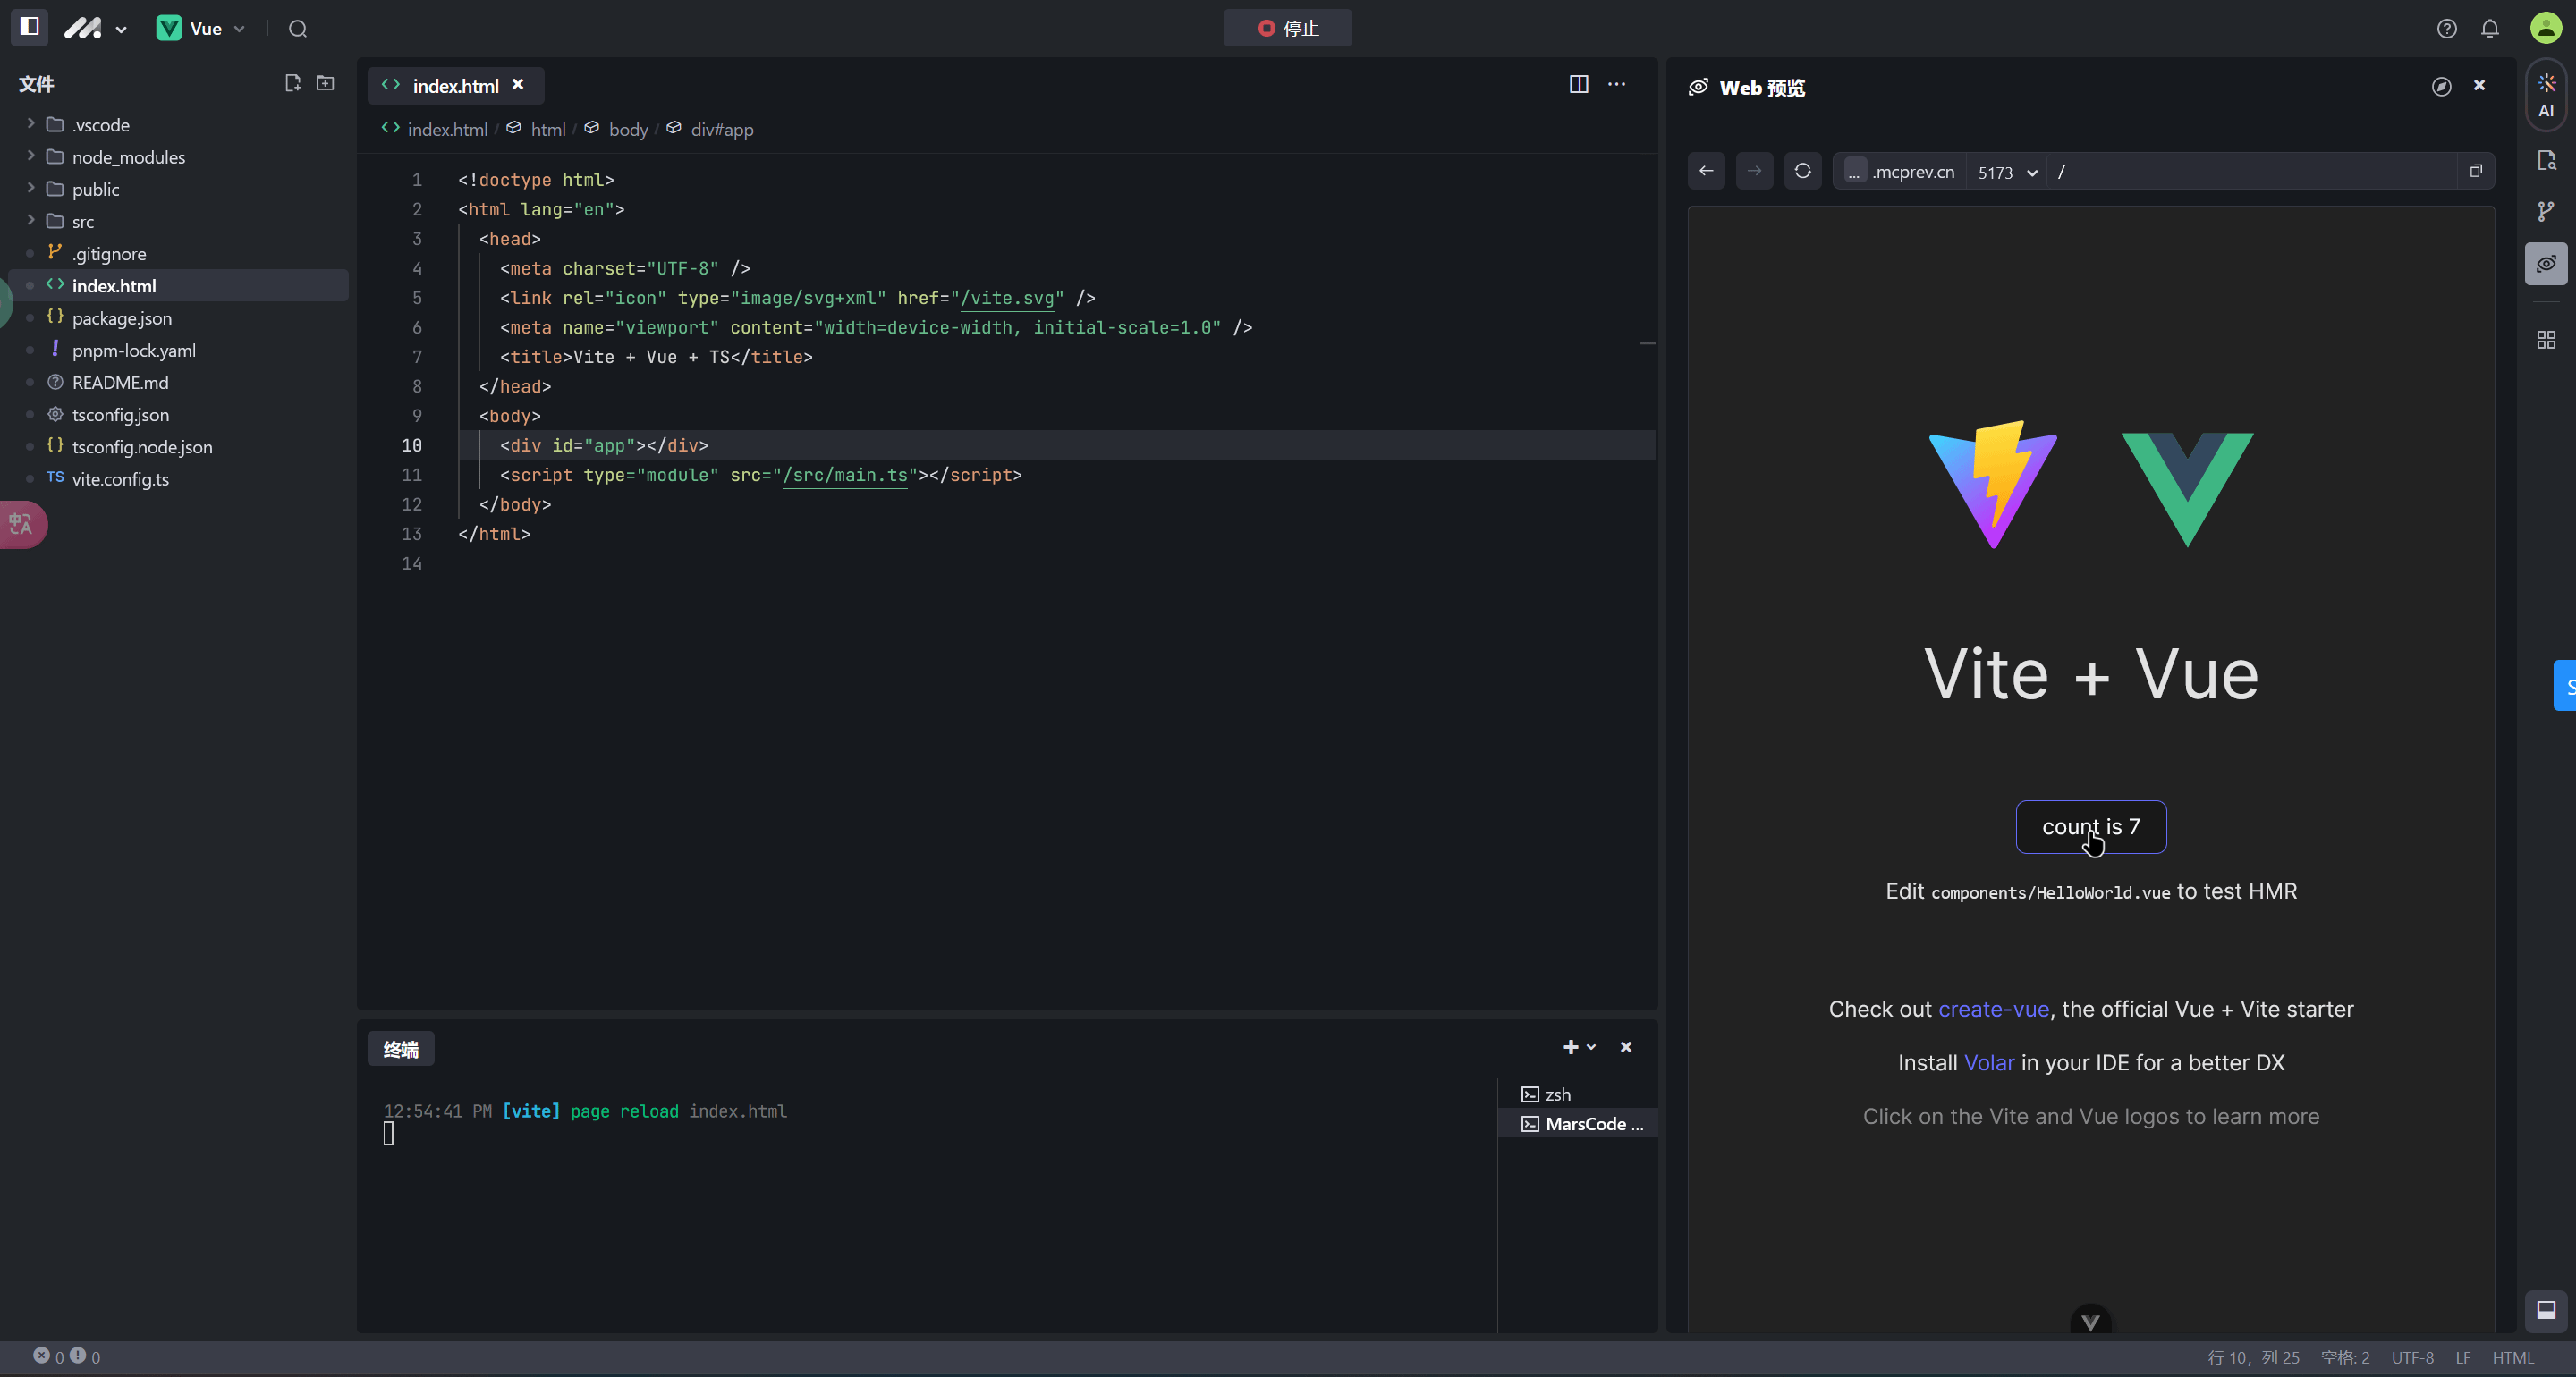Open new terminal type dropdown arrow

(x=1591, y=1047)
